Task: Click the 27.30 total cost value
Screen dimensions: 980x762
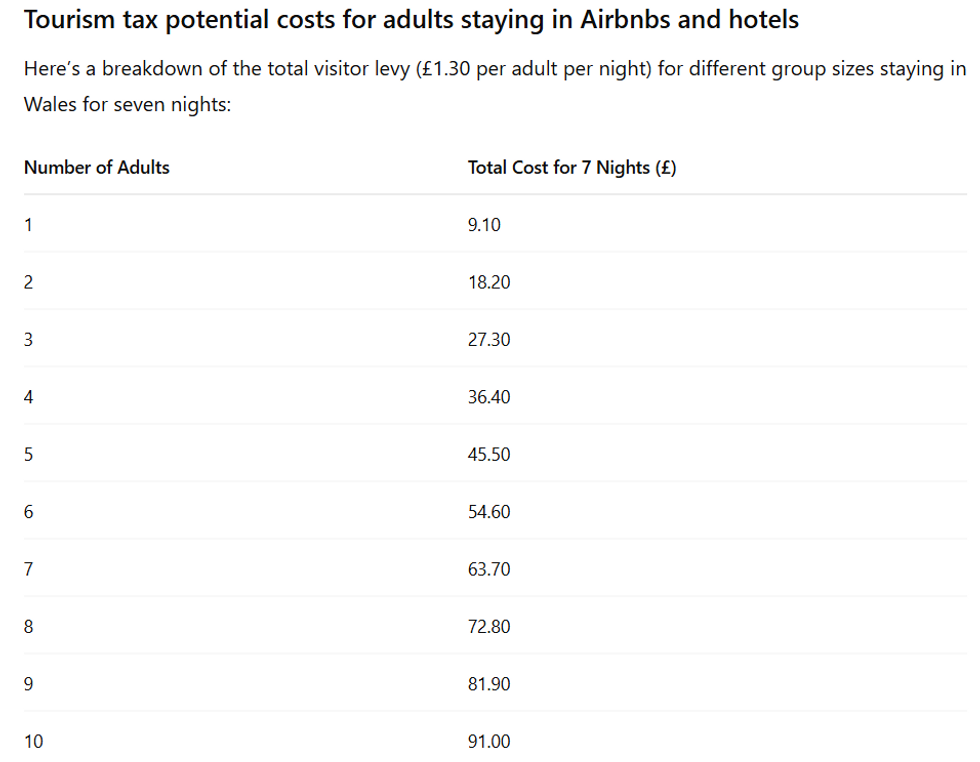Action: pyautogui.click(x=488, y=340)
